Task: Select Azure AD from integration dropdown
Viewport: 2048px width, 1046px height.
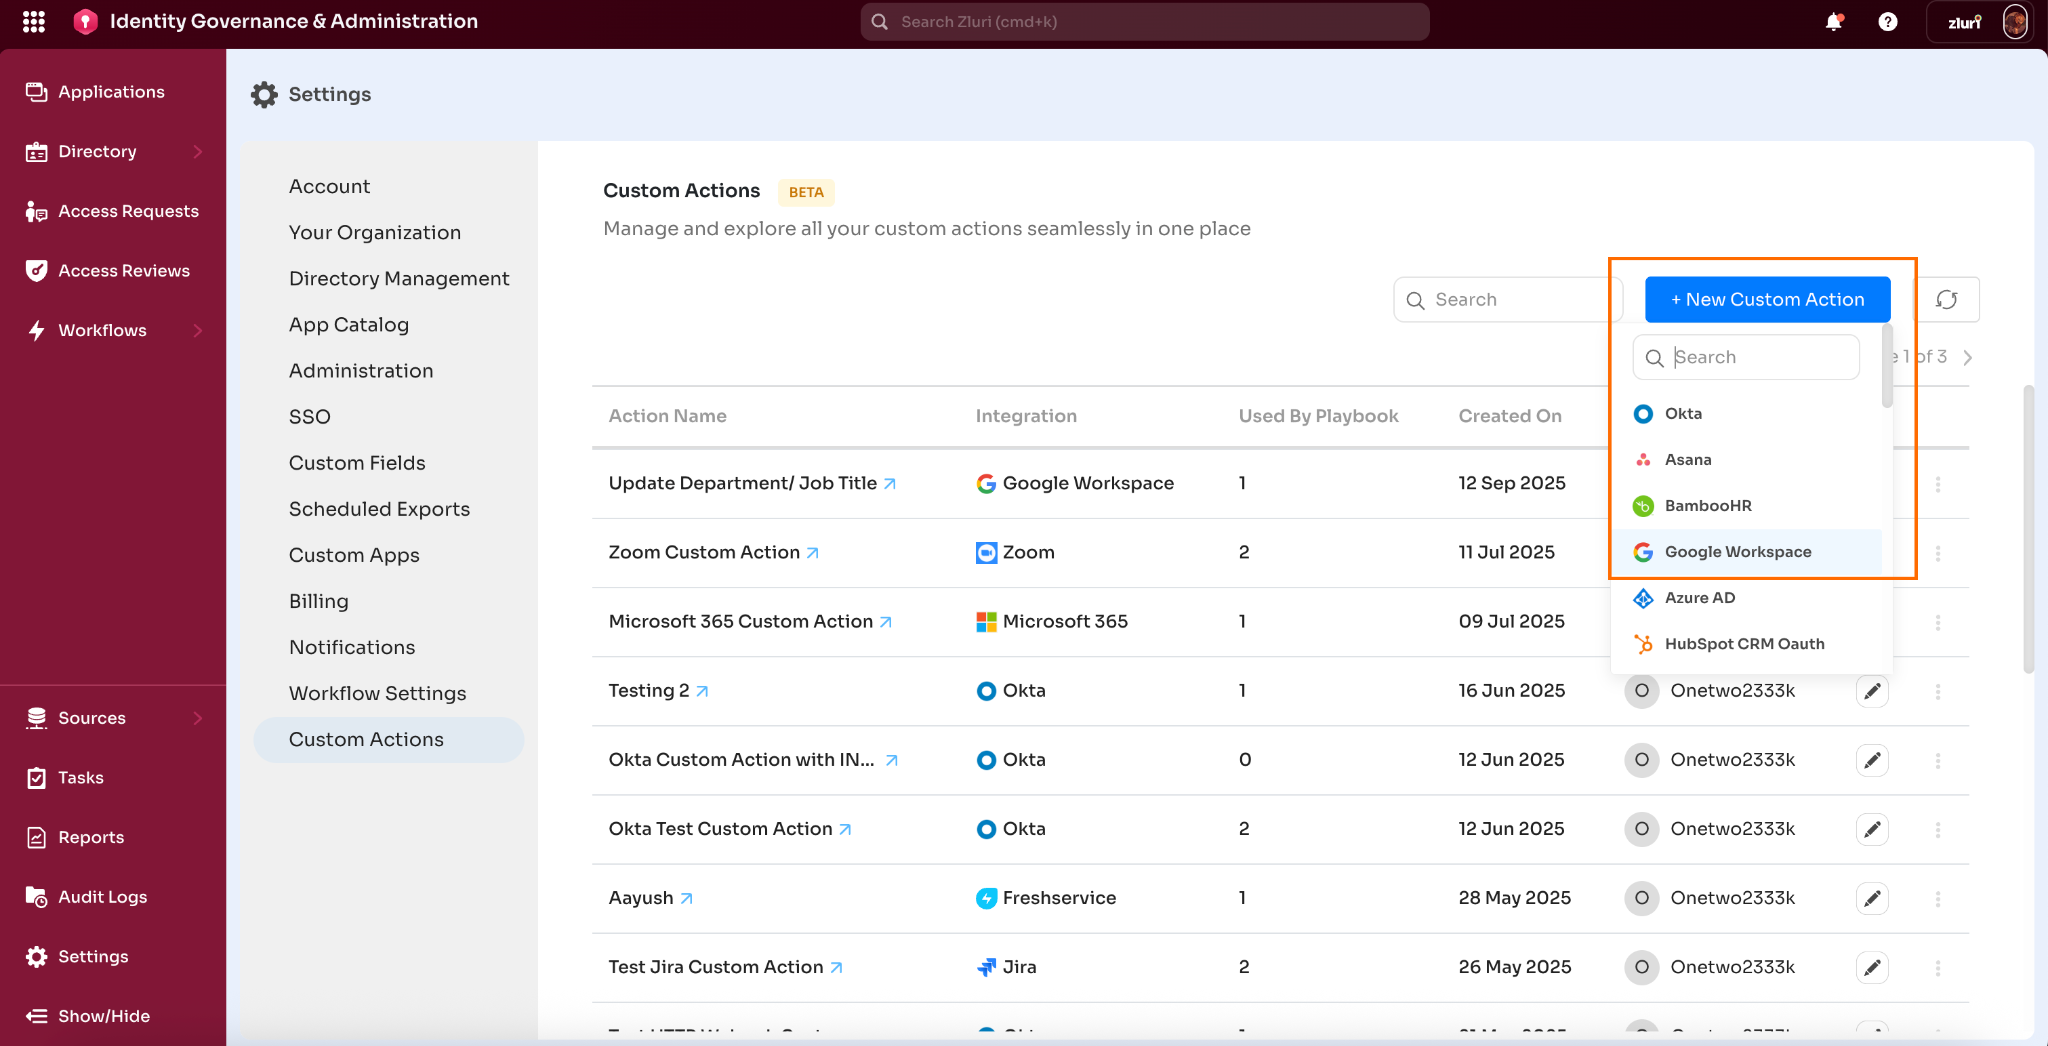Action: 1747,598
